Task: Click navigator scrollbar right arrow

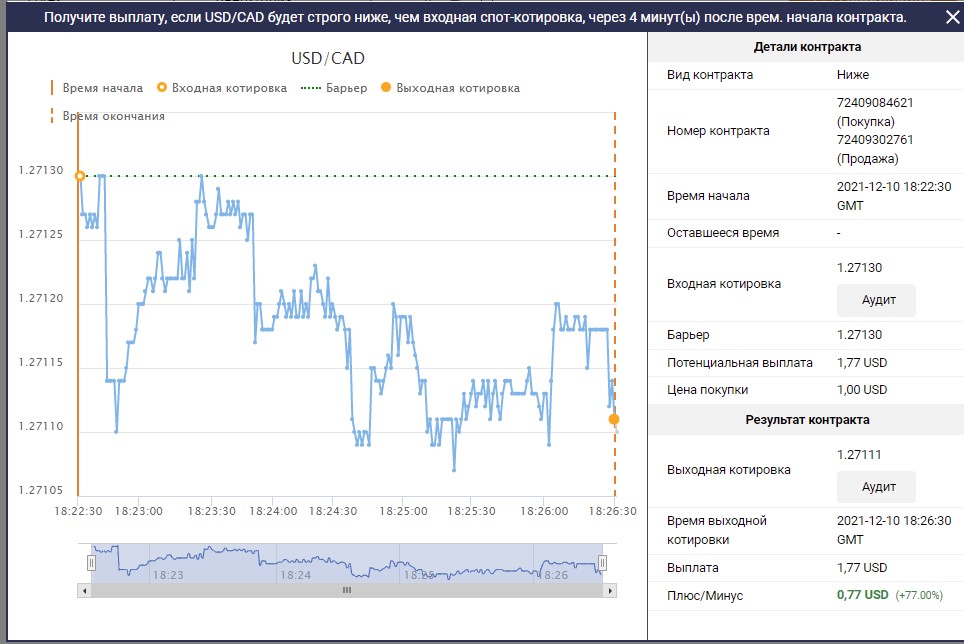Action: (610, 591)
